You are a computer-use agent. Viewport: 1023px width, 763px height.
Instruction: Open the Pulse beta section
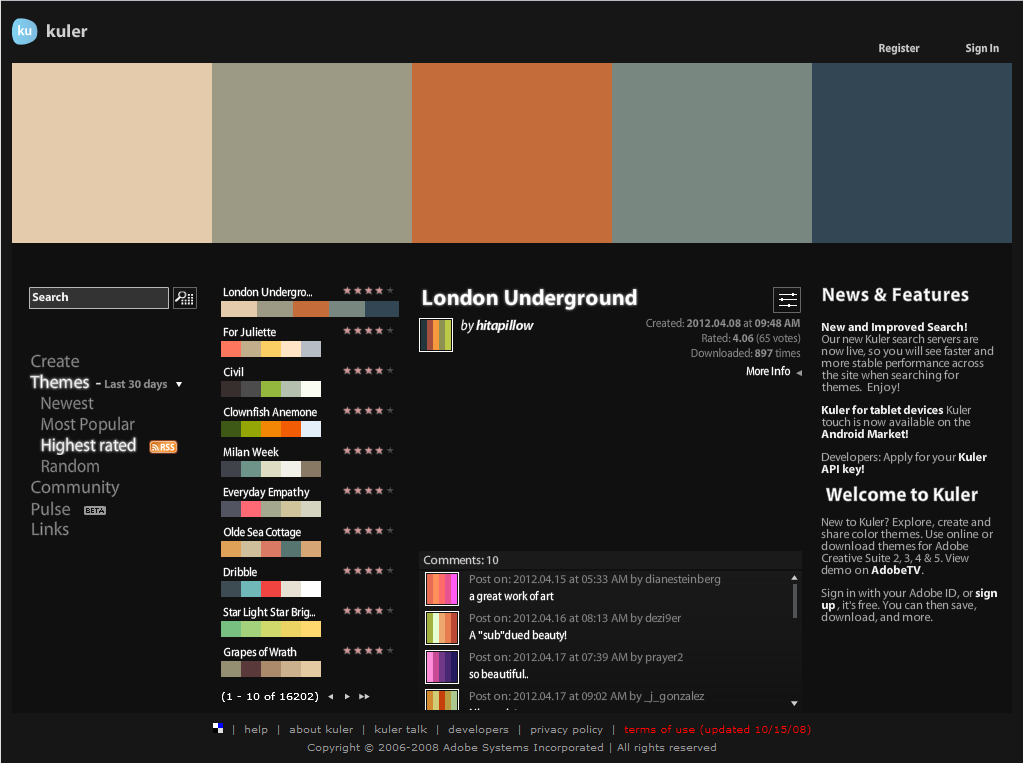(51, 509)
